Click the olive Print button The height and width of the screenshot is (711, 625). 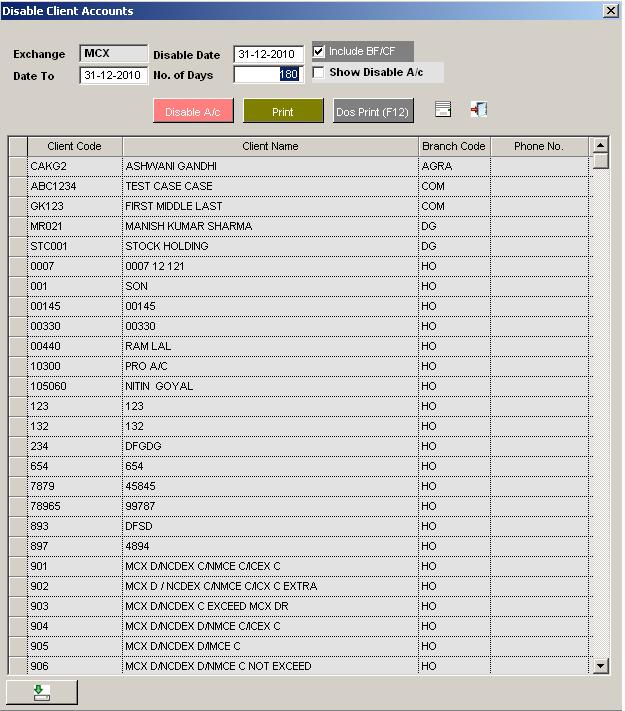[283, 111]
